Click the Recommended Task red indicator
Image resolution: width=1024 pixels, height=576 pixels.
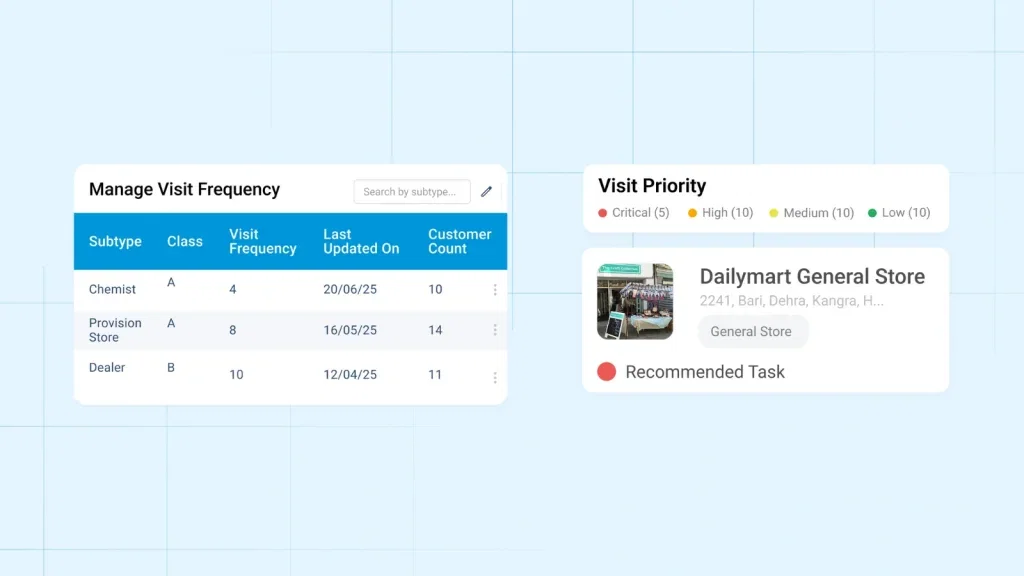click(604, 371)
